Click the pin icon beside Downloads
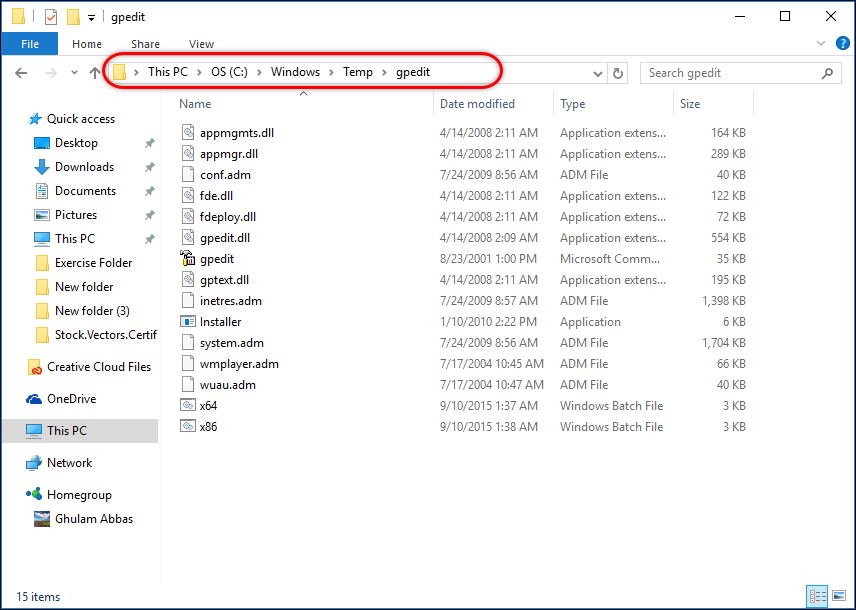 149,167
